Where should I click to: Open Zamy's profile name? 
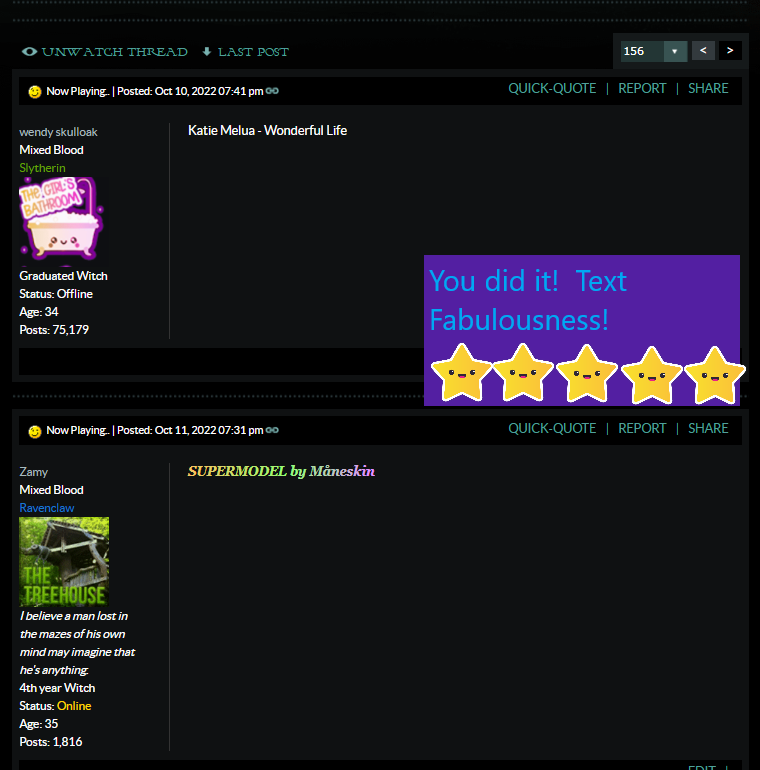[x=33, y=472]
